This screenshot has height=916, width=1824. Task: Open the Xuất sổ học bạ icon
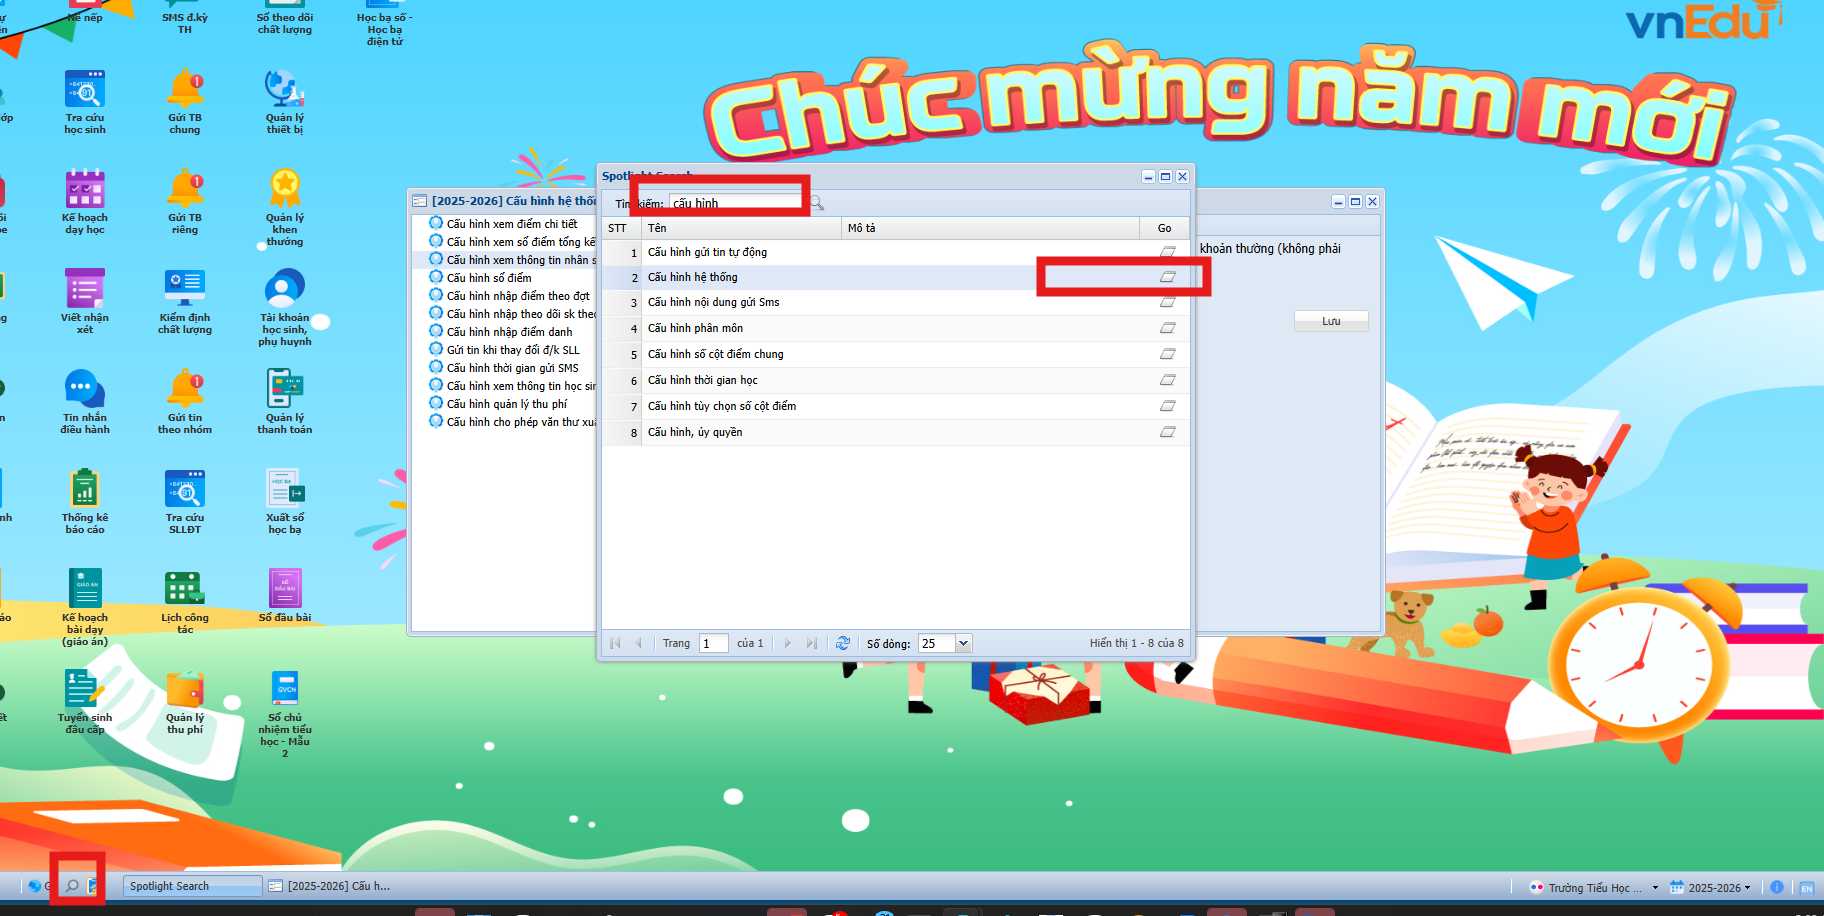pyautogui.click(x=285, y=502)
